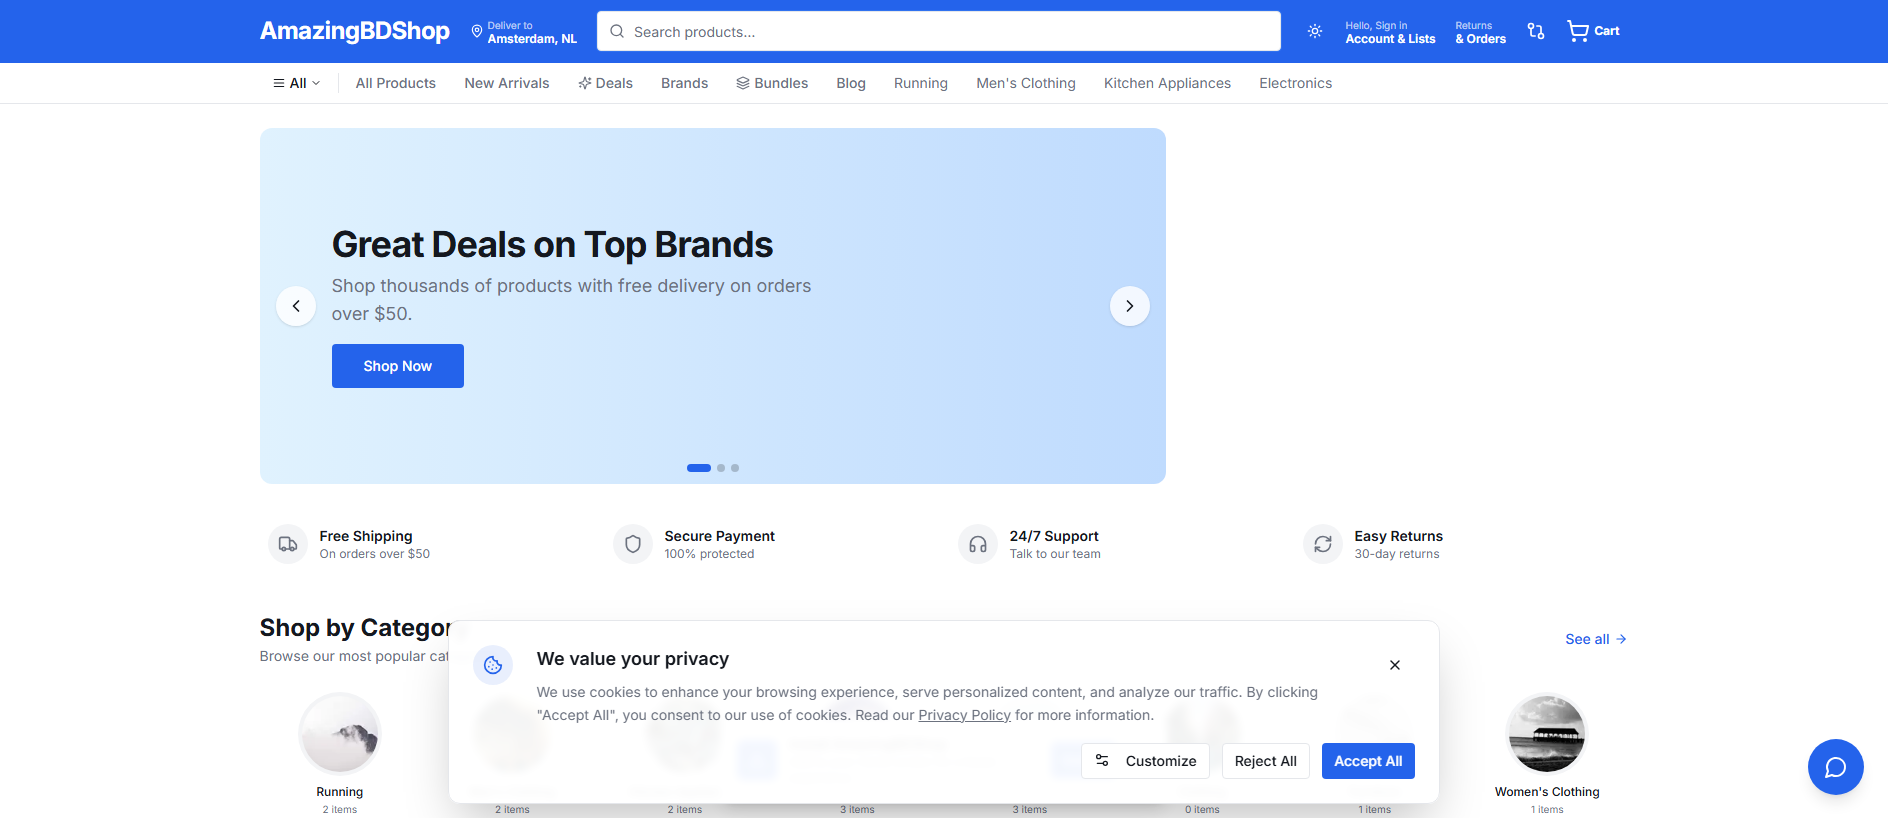Click Reject All cookies button
This screenshot has height=818, width=1888.
pos(1266,761)
